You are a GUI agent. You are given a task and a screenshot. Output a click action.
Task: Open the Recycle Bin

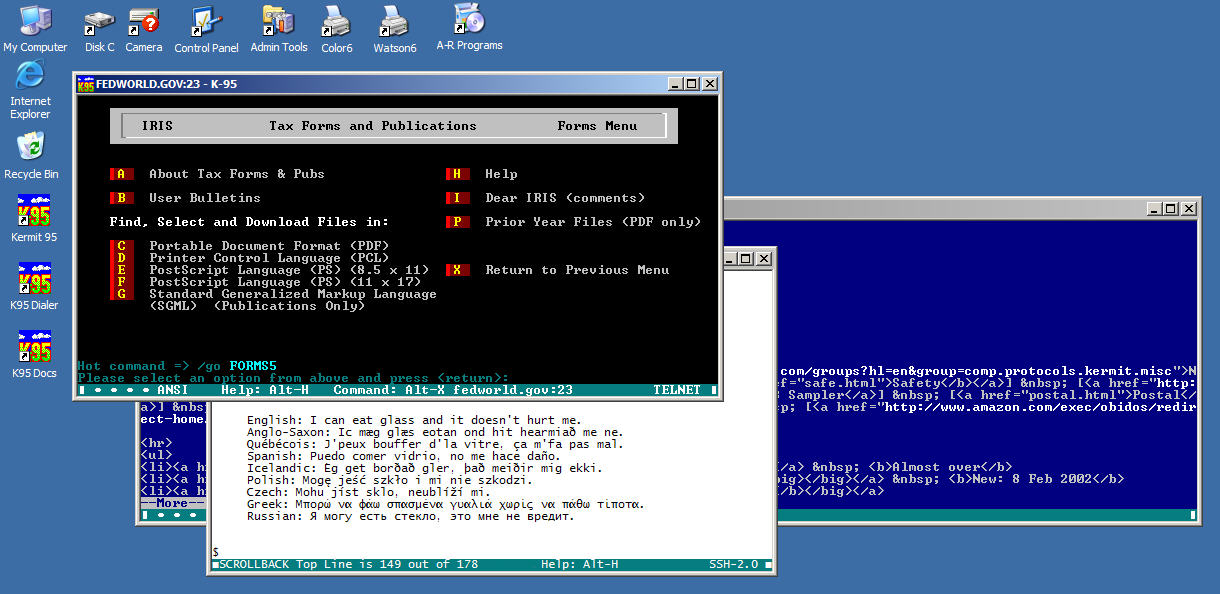click(x=31, y=148)
